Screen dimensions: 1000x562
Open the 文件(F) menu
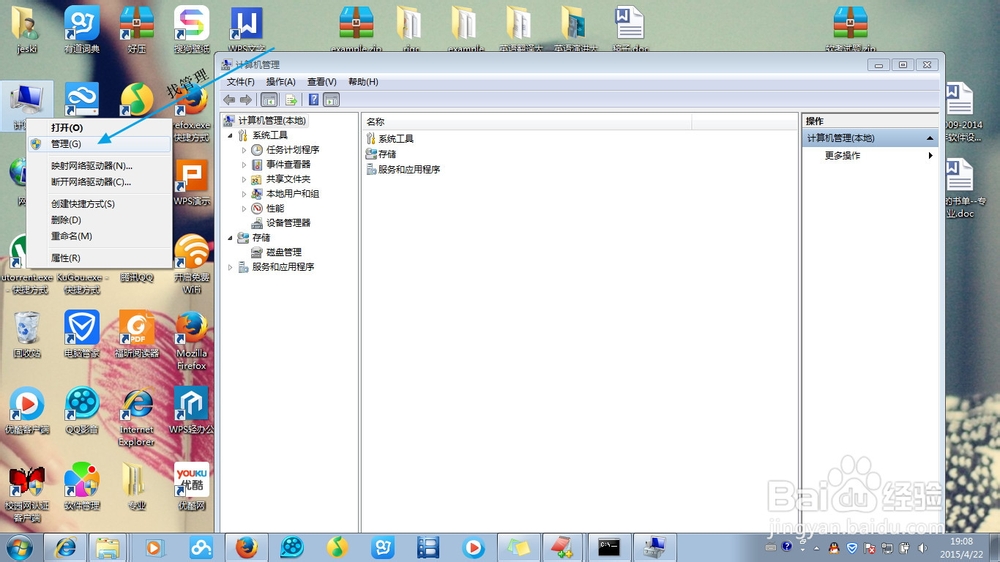(240, 82)
